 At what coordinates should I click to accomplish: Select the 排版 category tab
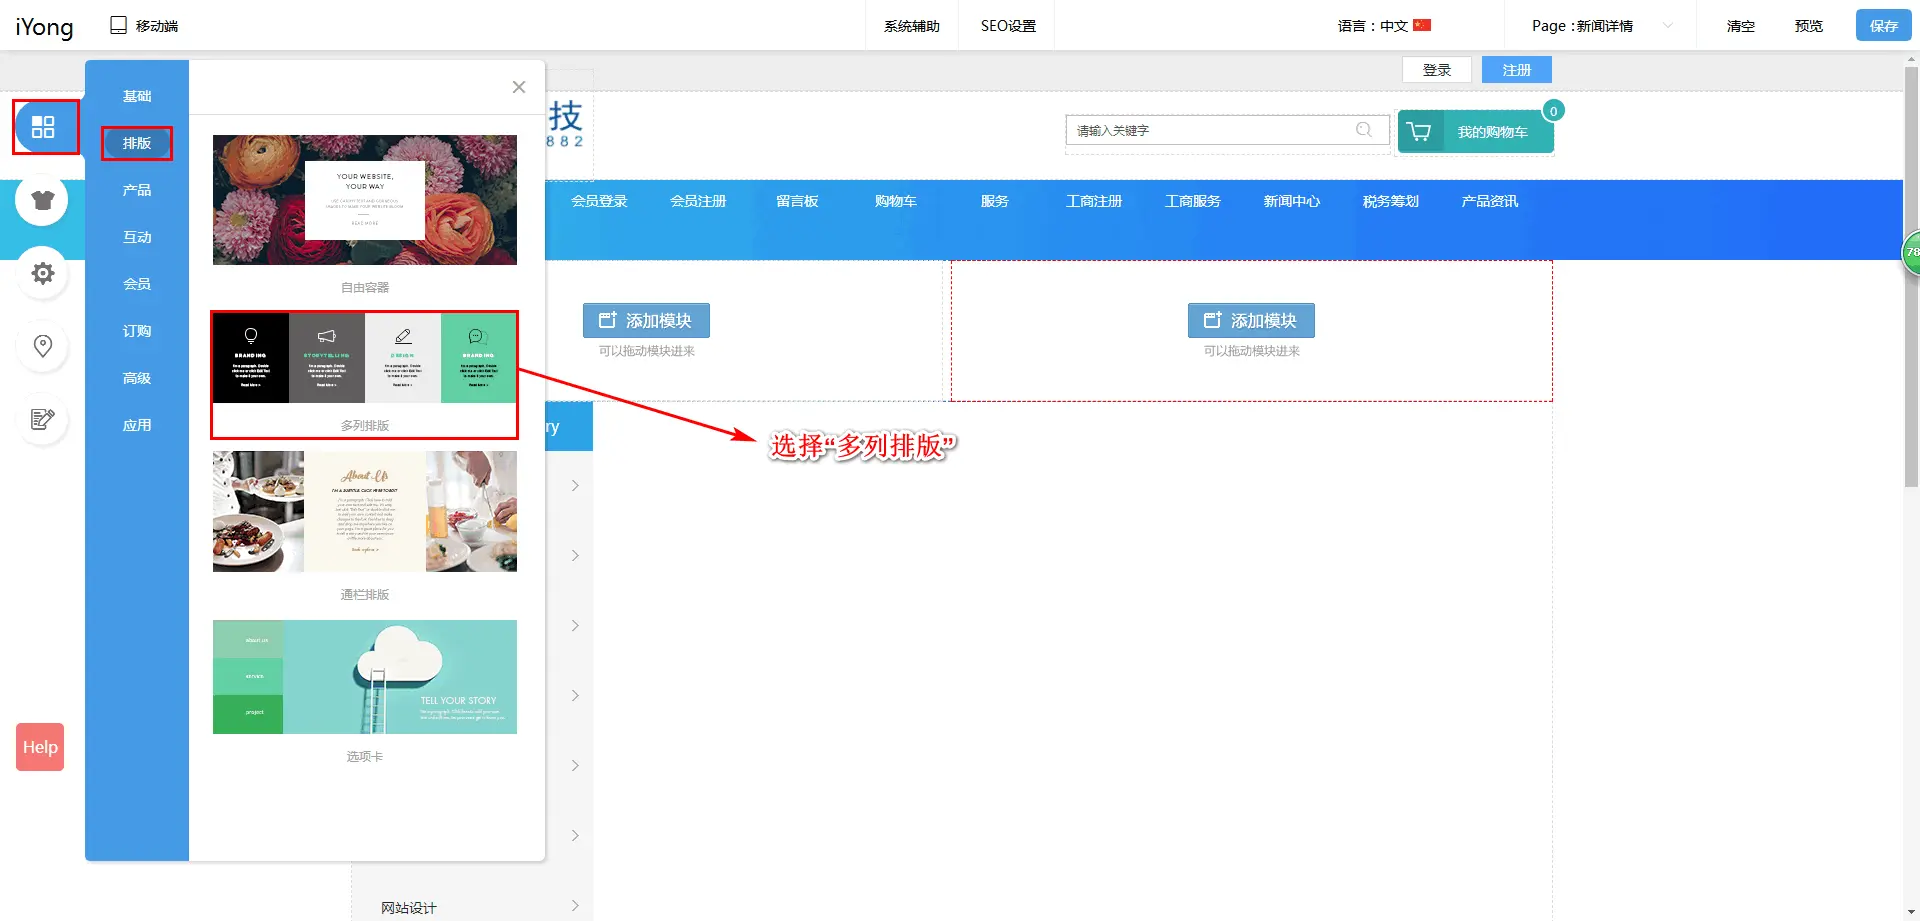click(x=137, y=143)
